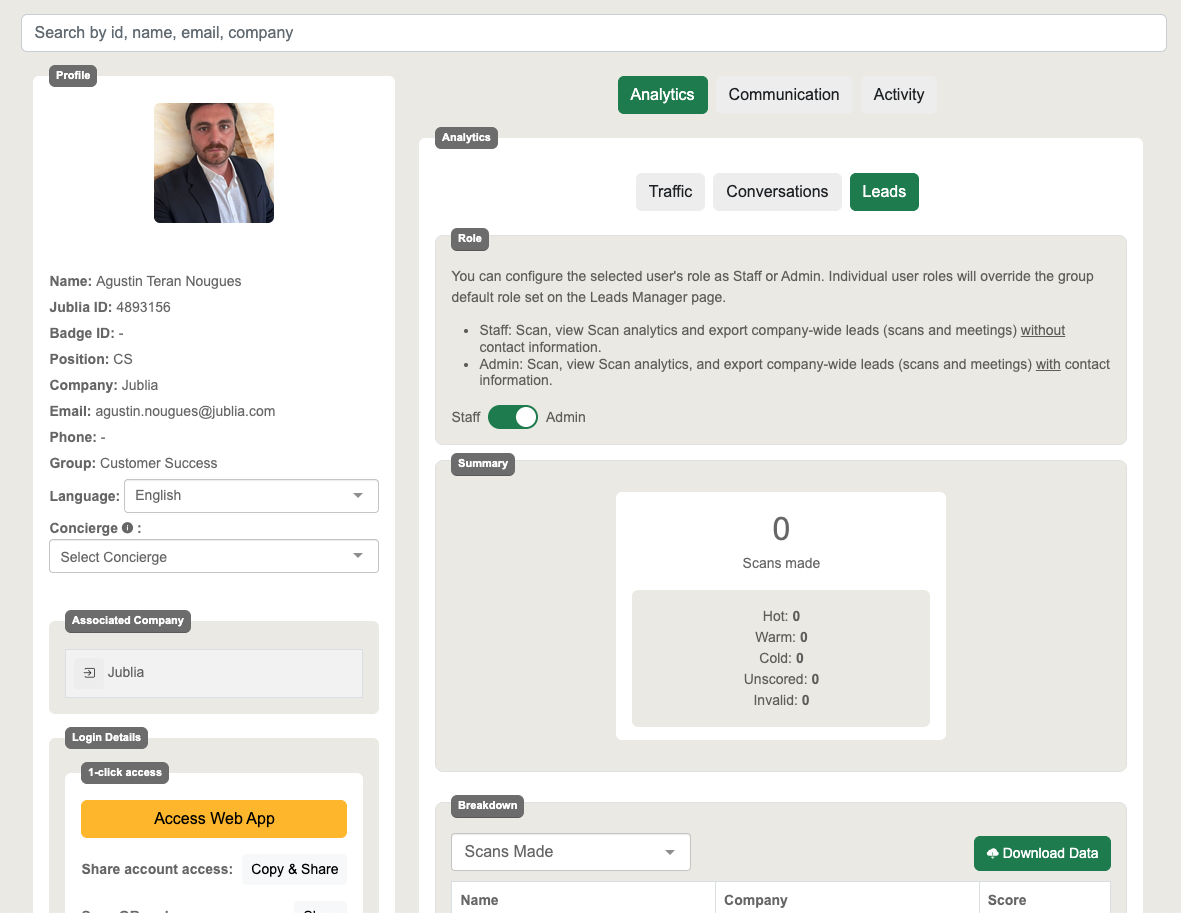Click the profile photo of Agustin
Viewport: 1181px width, 913px height.
click(x=214, y=163)
